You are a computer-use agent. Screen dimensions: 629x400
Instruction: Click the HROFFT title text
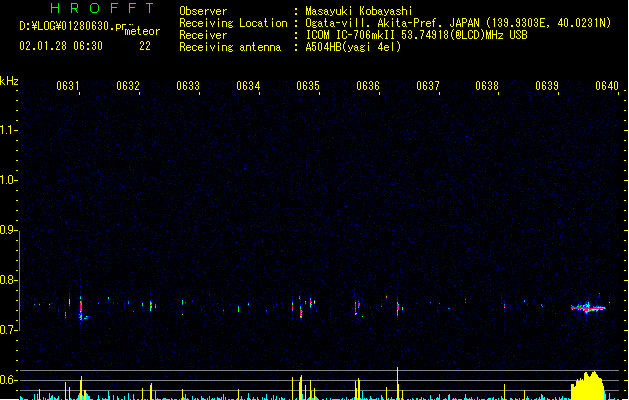point(103,8)
